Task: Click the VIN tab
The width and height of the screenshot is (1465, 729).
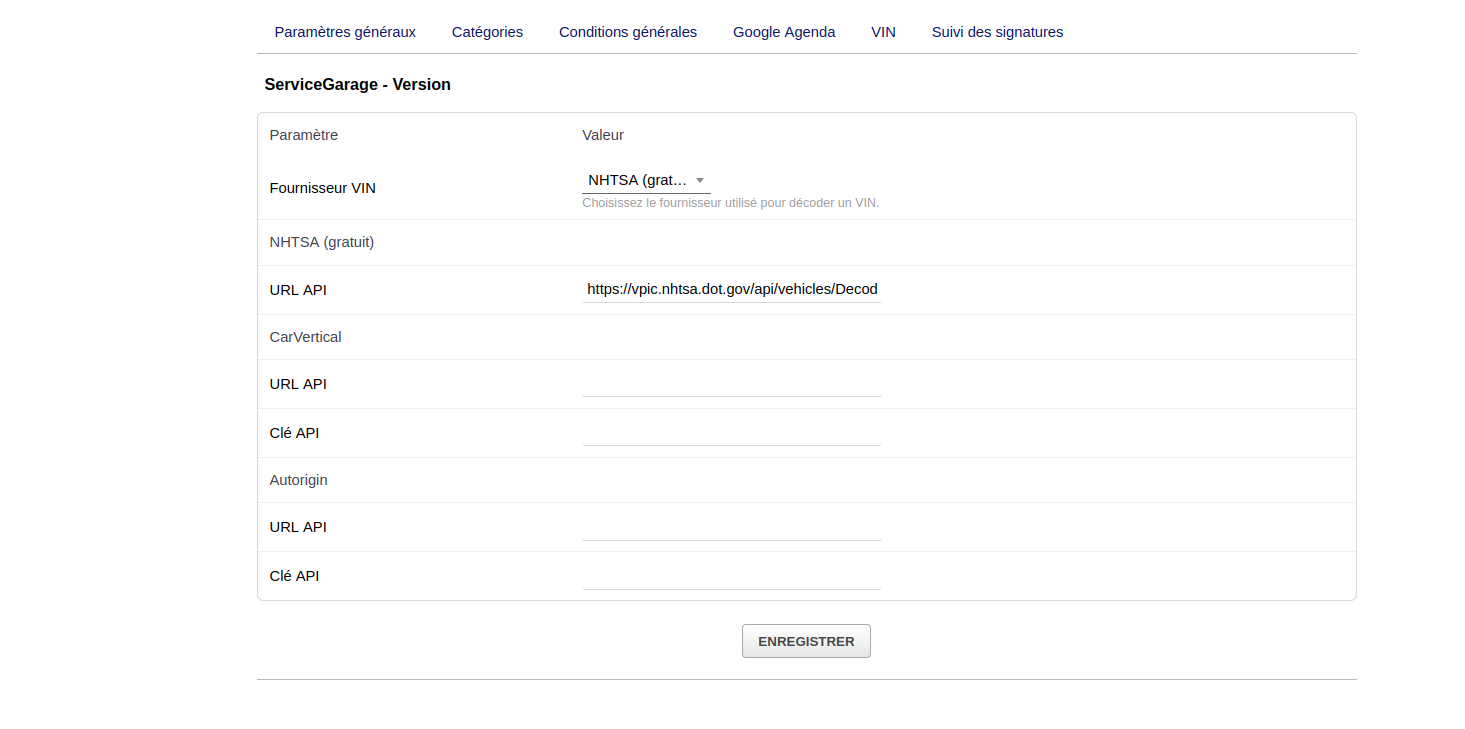Action: tap(883, 32)
